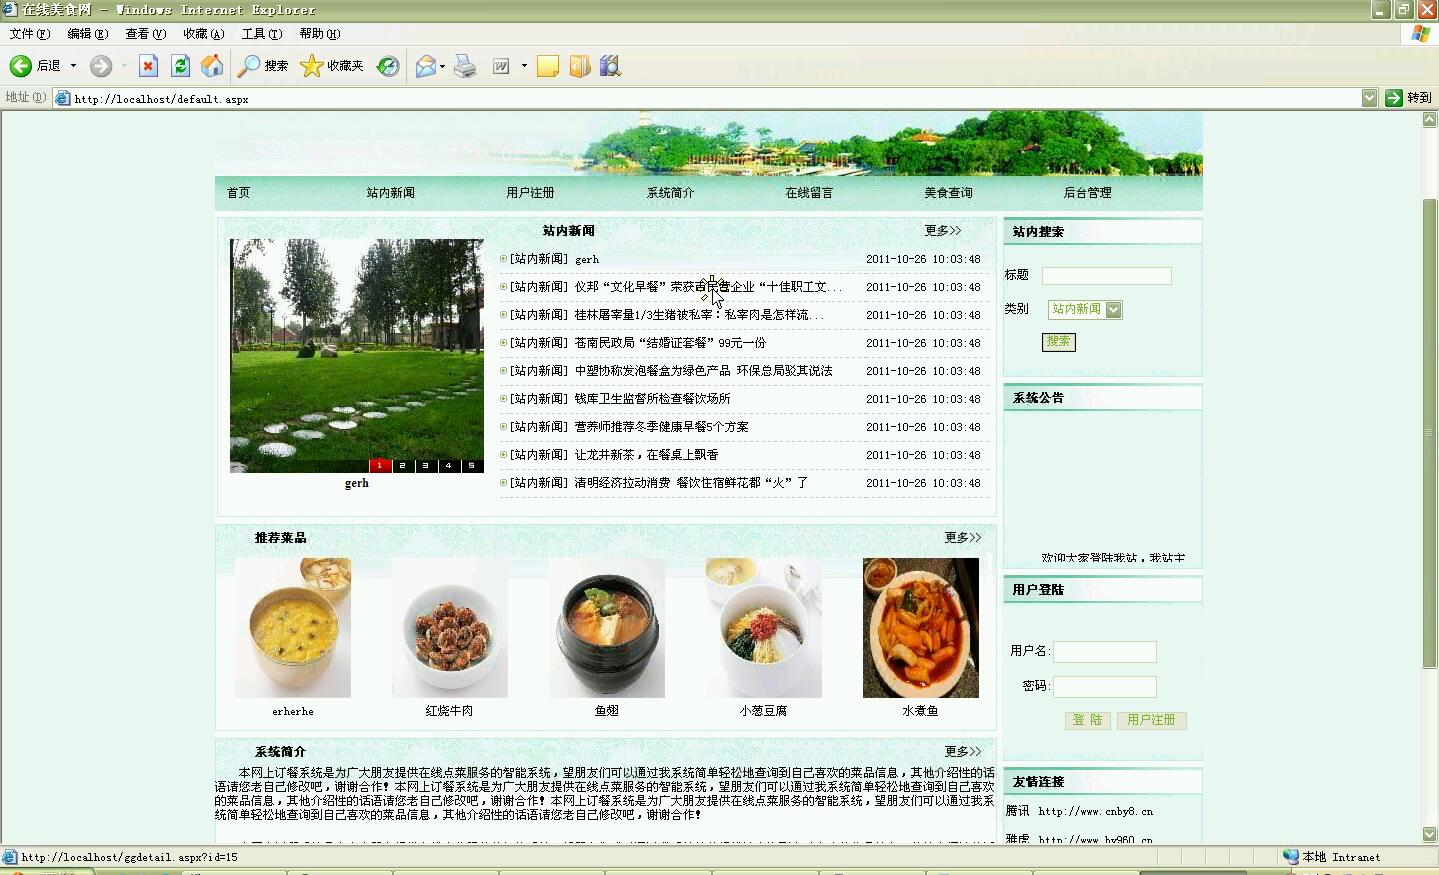Click the 用户名 input field
Screen dimensions: 1439x875
pyautogui.click(x=1105, y=652)
